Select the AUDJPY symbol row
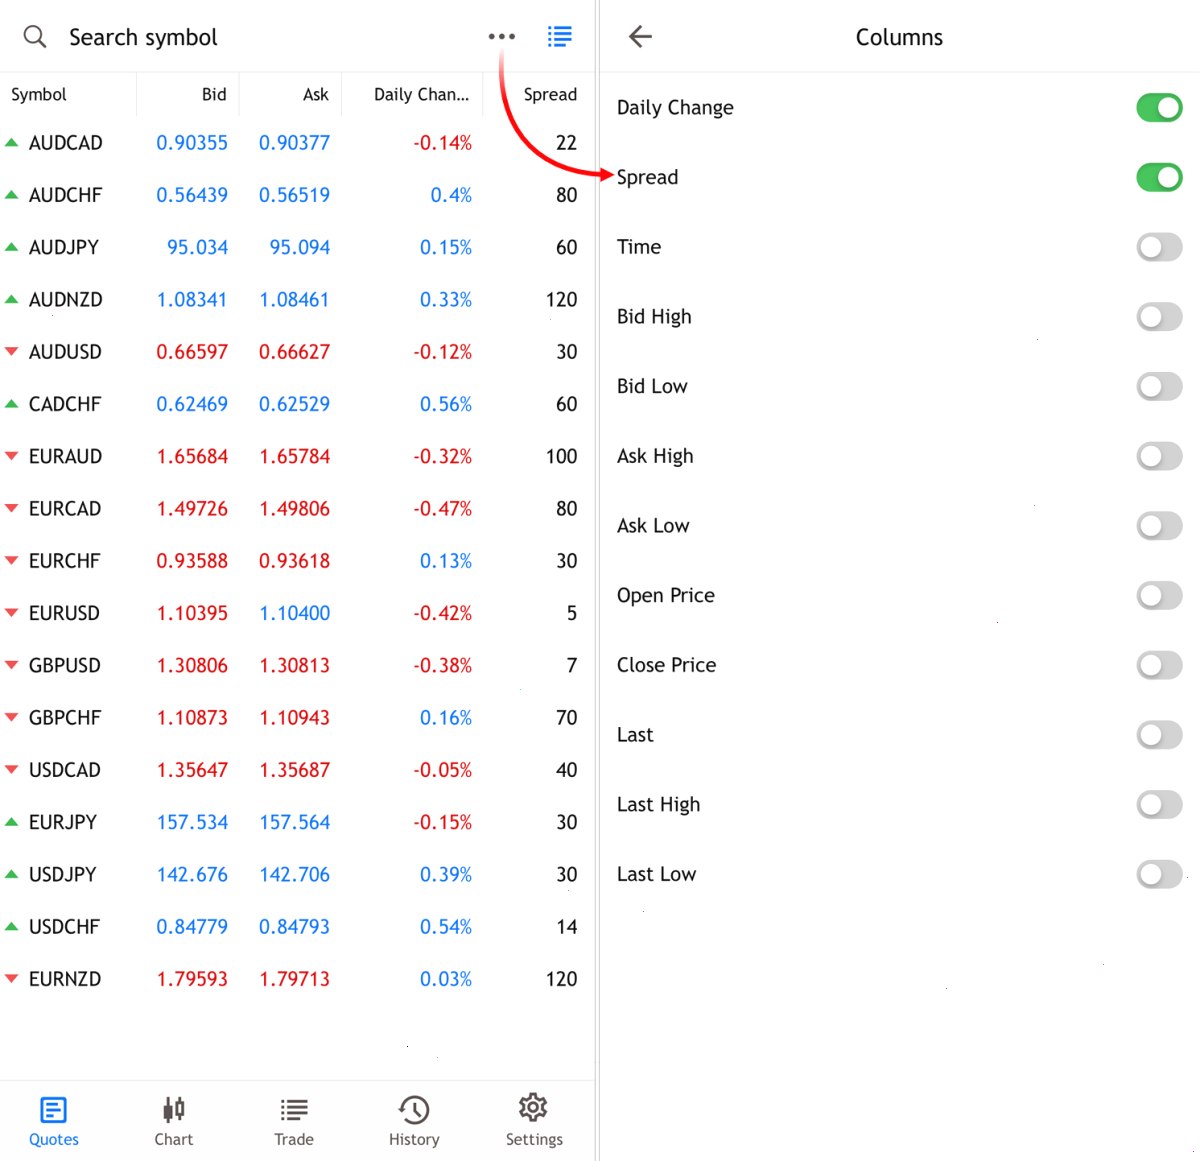Viewport: 1200px width, 1161px height. click(297, 247)
